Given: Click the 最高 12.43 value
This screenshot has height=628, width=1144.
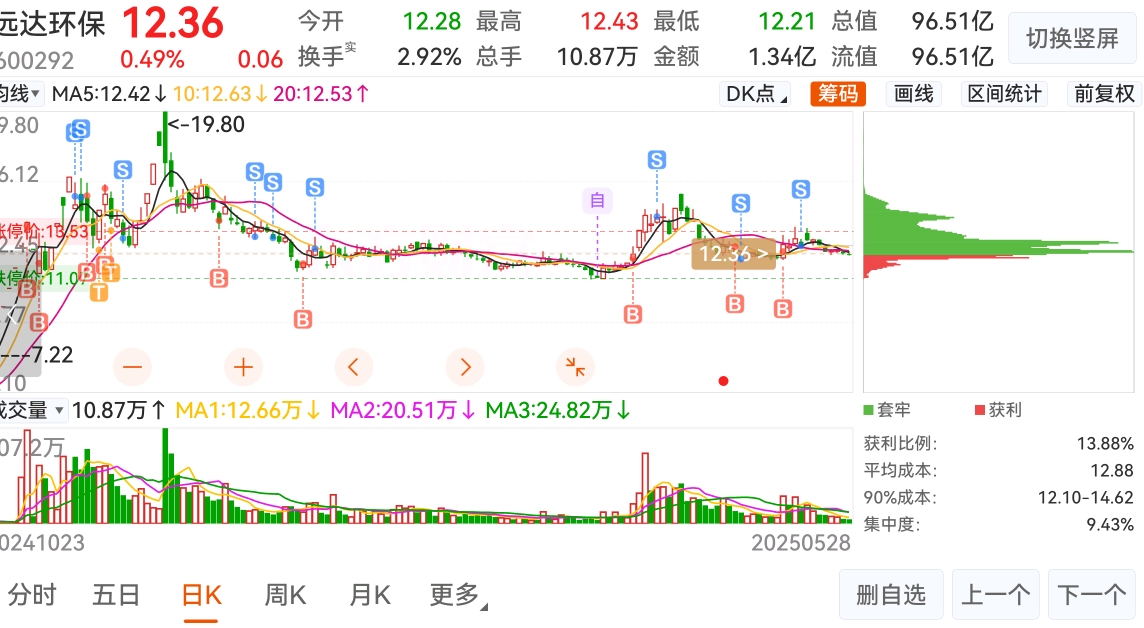Looking at the screenshot, I should point(609,22).
